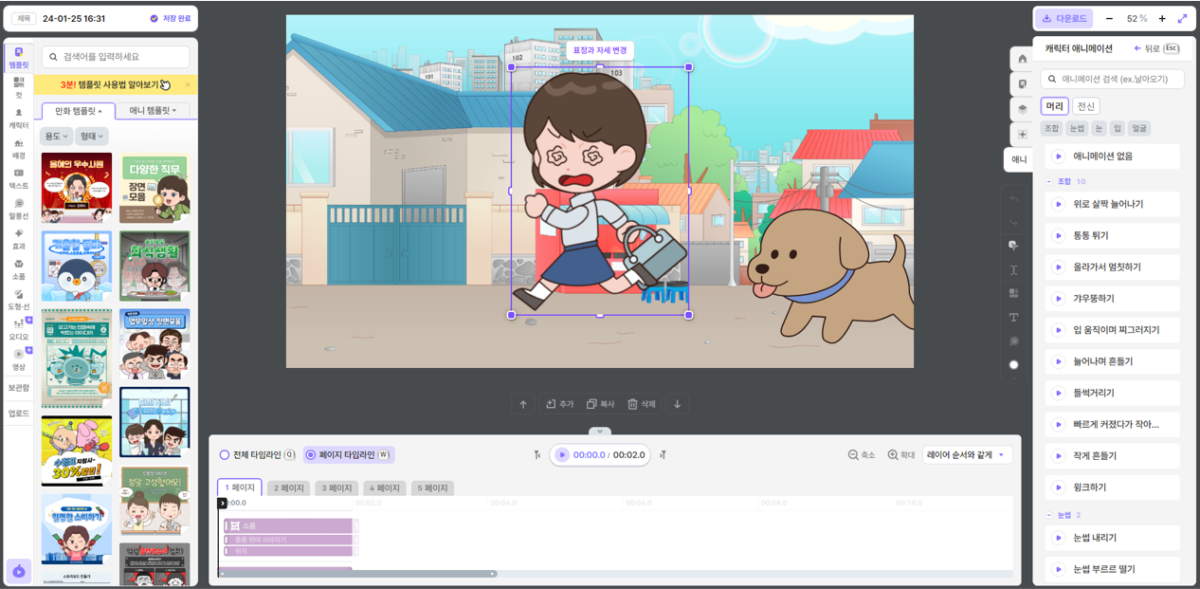Open the 레이어 순서와 같게 dropdown
The image size is (1200, 589).
pos(966,455)
